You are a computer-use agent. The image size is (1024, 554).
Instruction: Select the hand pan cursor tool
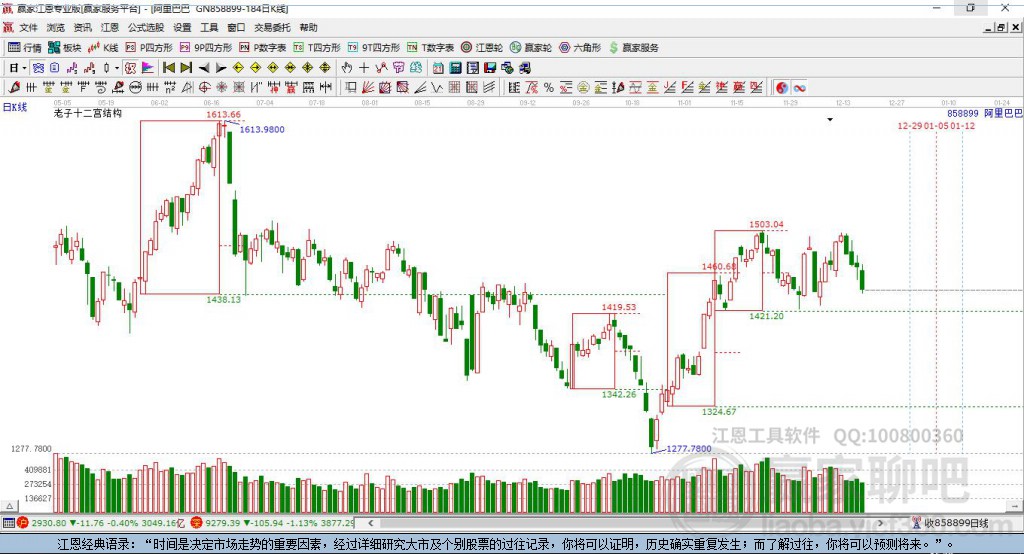pyautogui.click(x=347, y=68)
